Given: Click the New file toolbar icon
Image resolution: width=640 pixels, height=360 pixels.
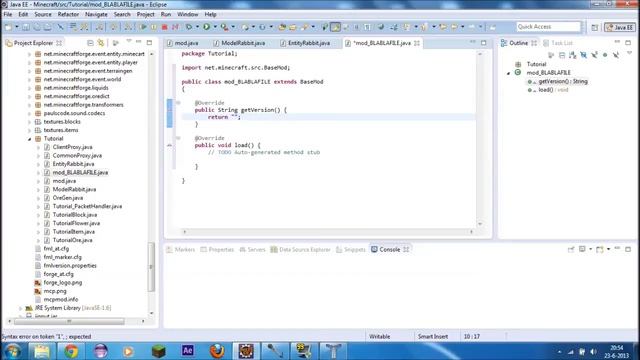Looking at the screenshot, I should (x=8, y=27).
